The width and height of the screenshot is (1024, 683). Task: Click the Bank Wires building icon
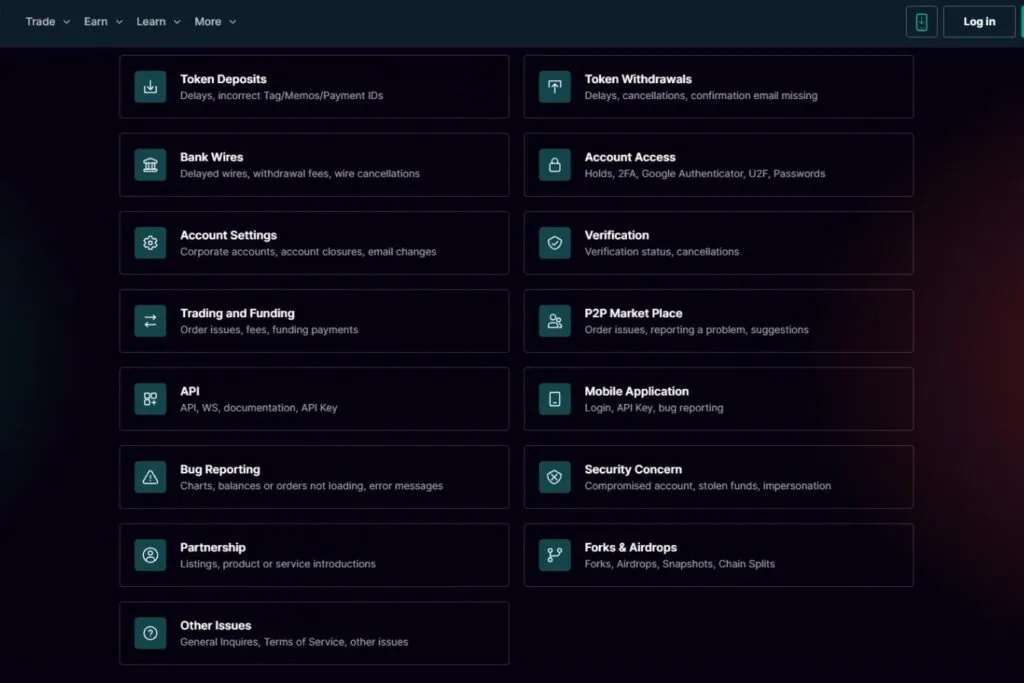150,165
